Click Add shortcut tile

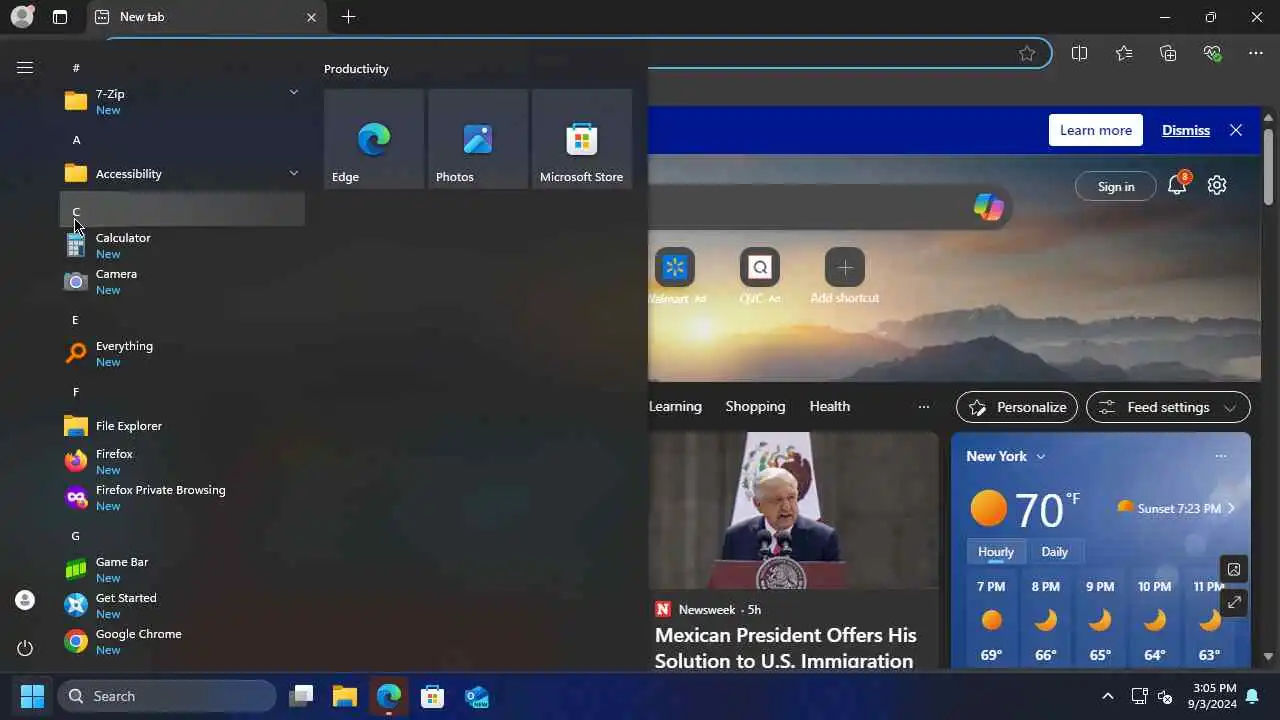coord(845,276)
